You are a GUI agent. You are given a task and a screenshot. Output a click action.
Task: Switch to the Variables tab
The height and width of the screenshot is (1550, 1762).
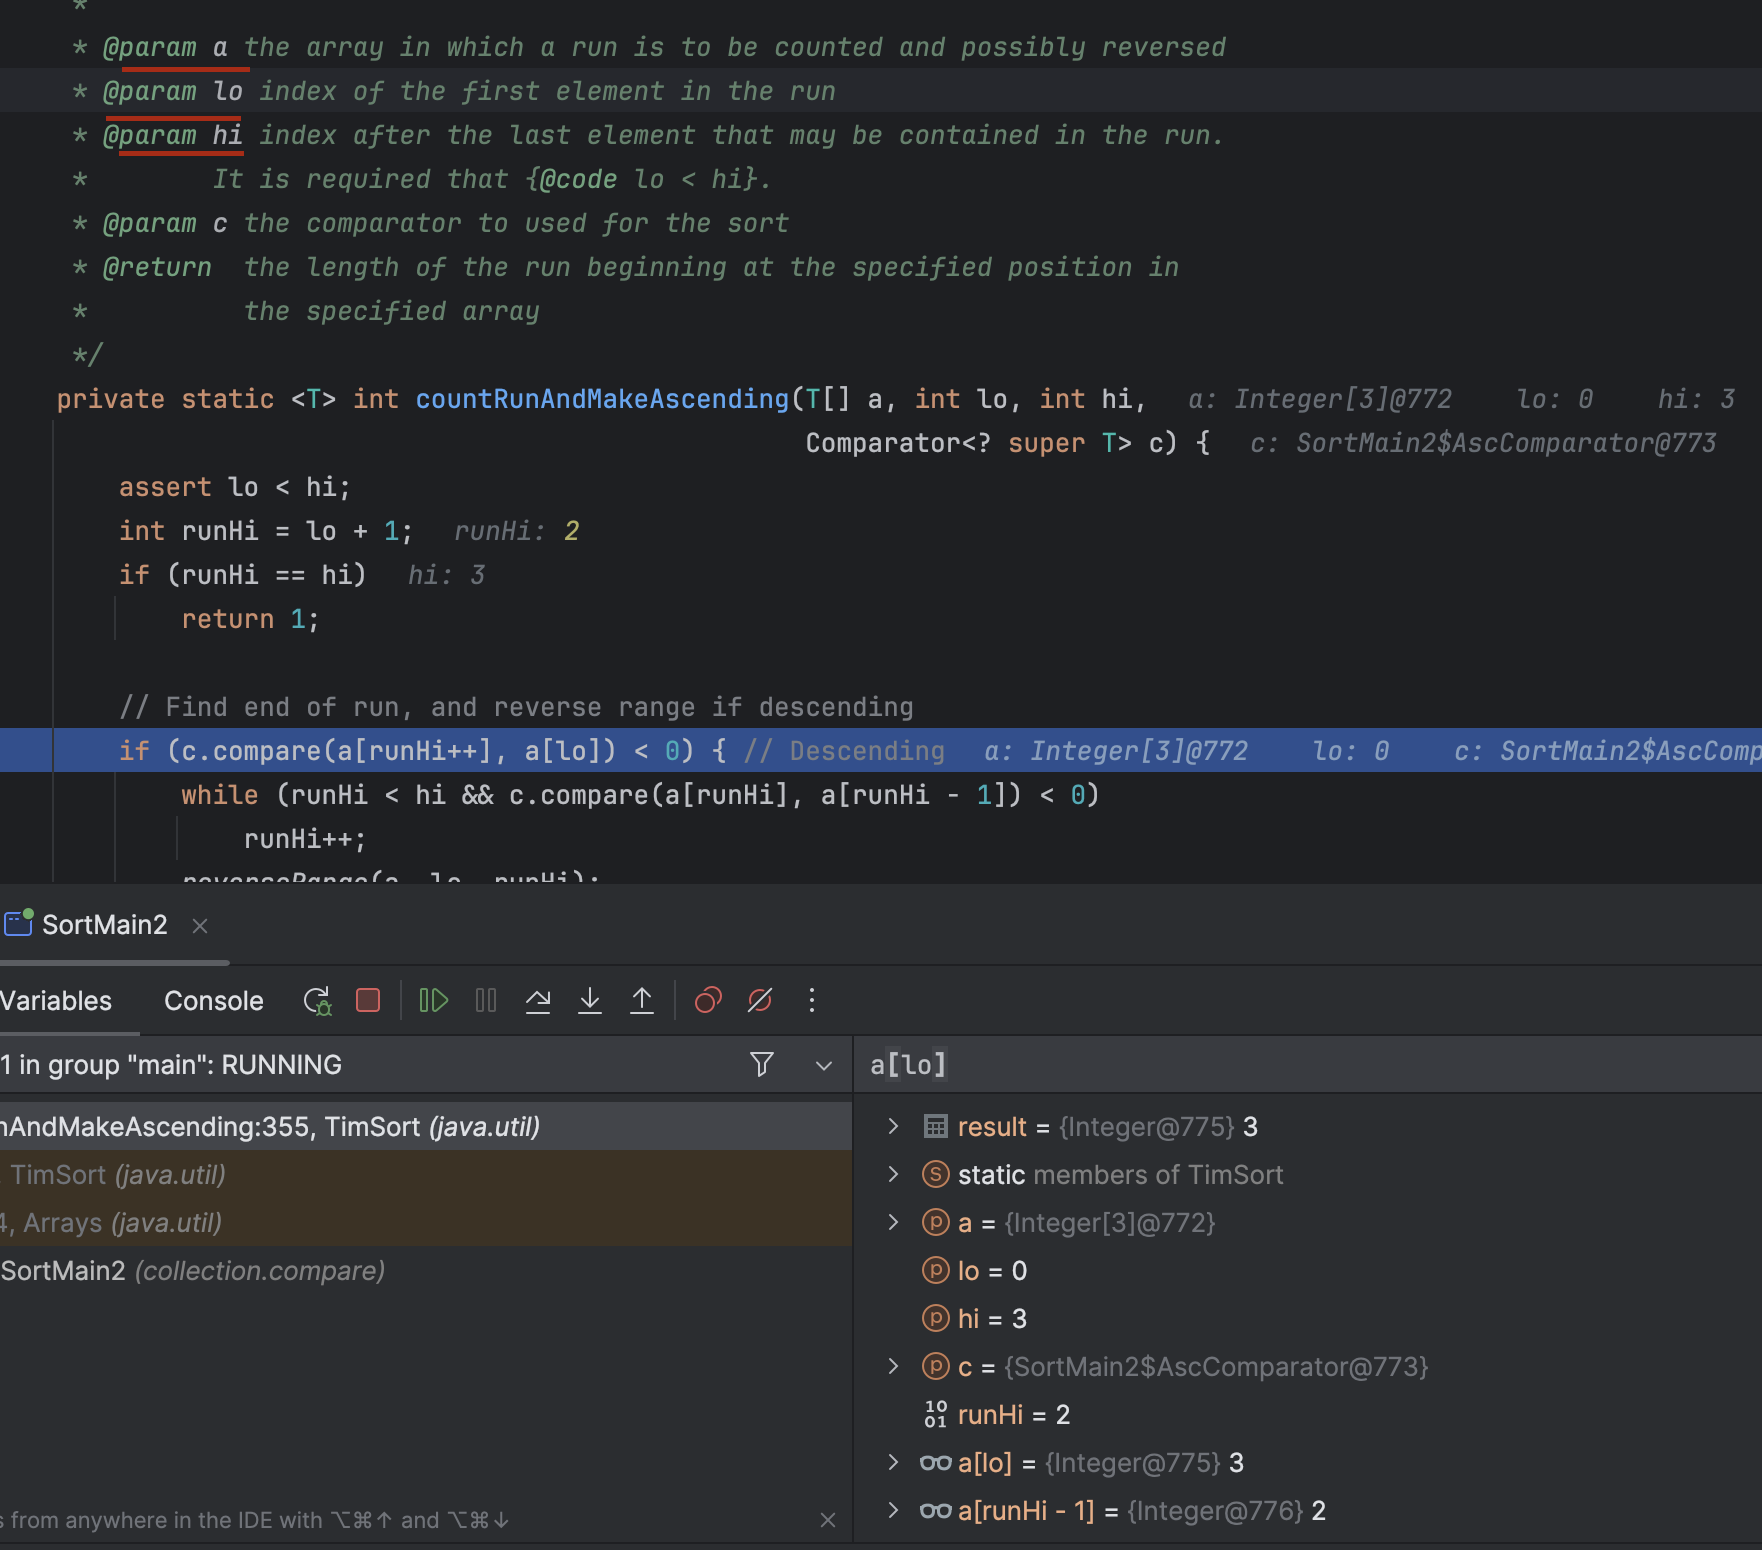tap(56, 1001)
